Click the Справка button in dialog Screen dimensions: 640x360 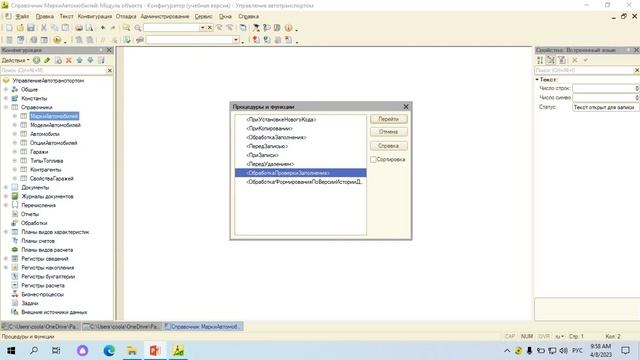389,146
